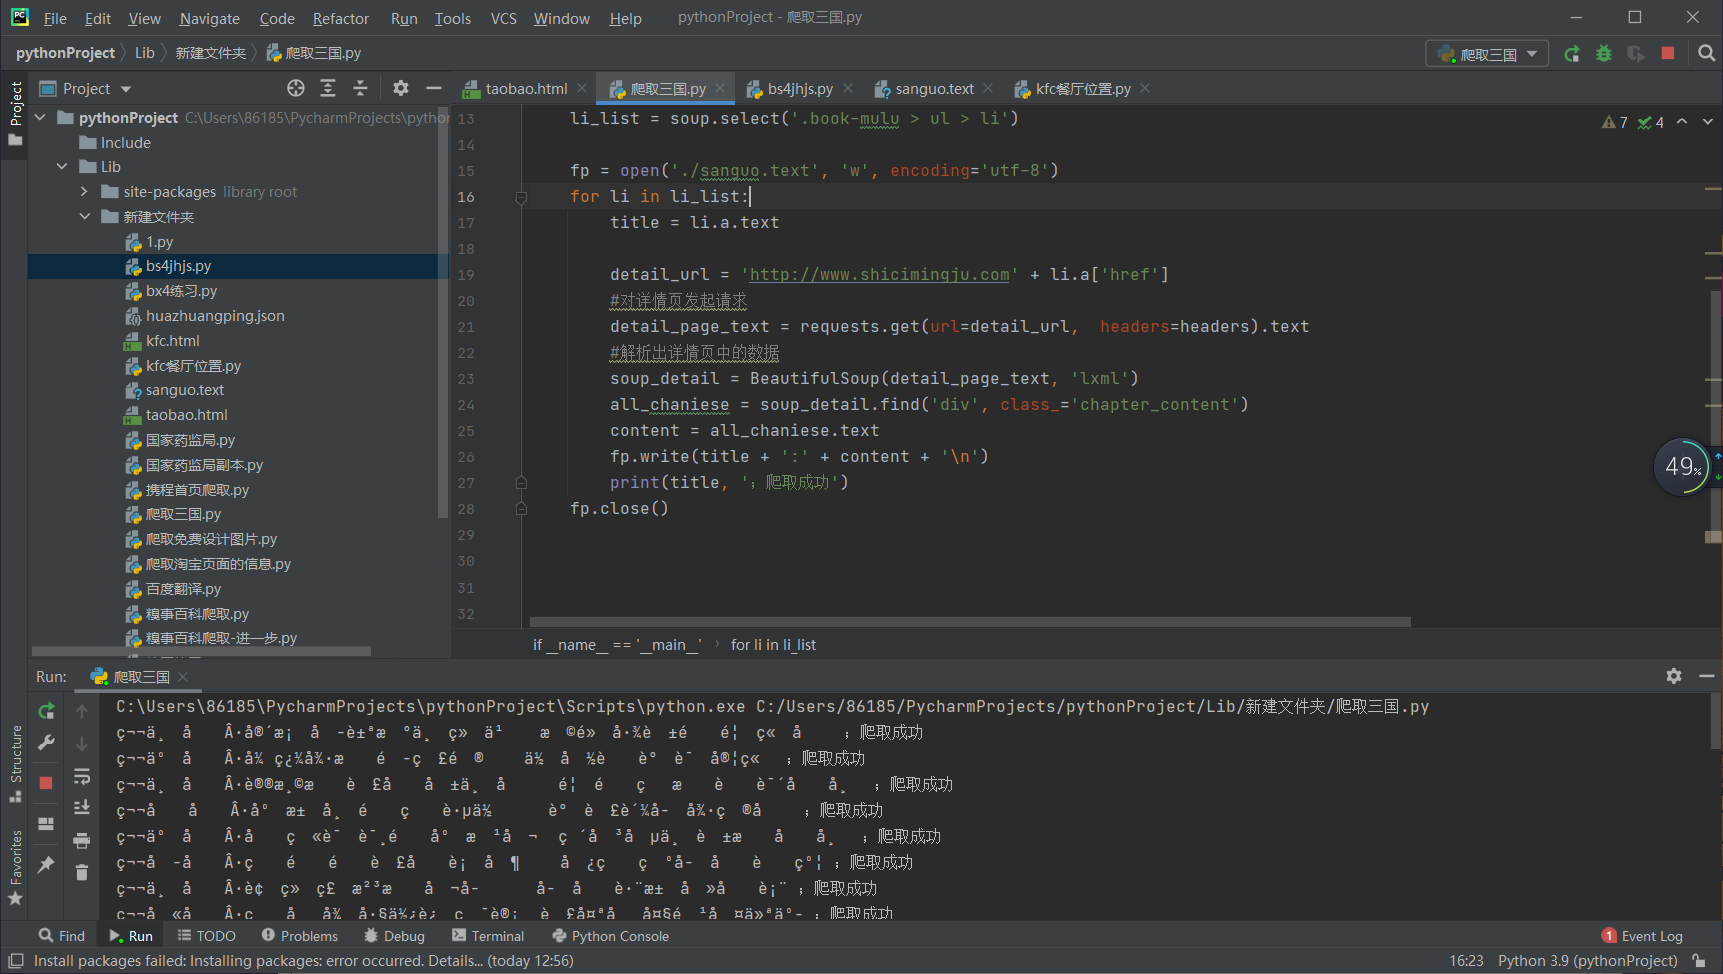This screenshot has width=1723, height=974.
Task: Open huazhuangping.json in project tree
Action: tap(215, 316)
